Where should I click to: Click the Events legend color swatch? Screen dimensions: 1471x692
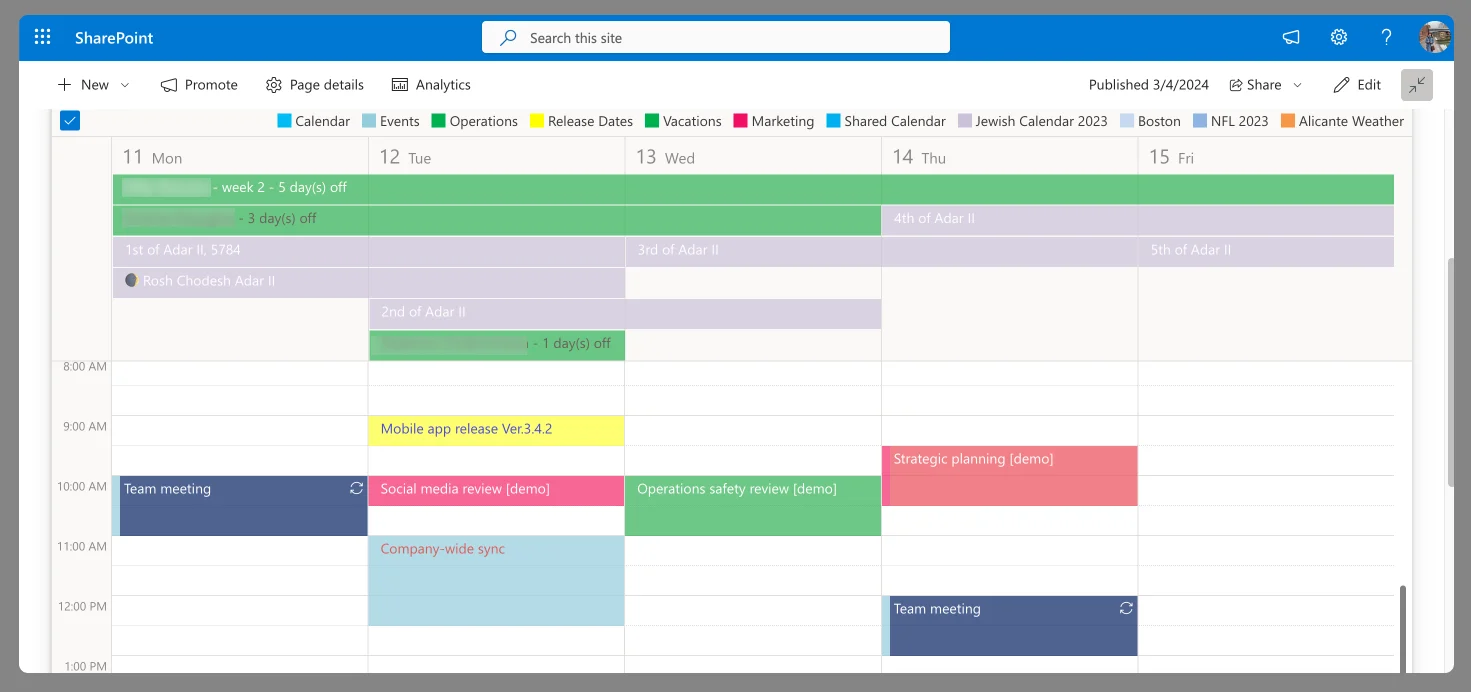click(x=368, y=121)
